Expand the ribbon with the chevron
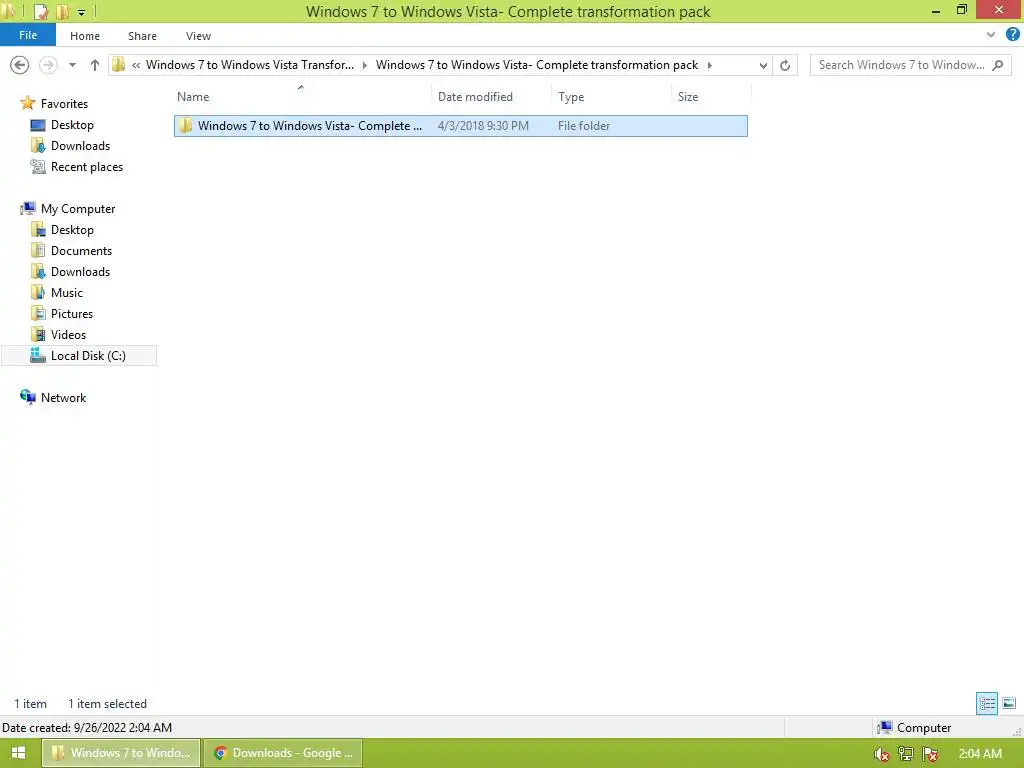 coord(991,35)
